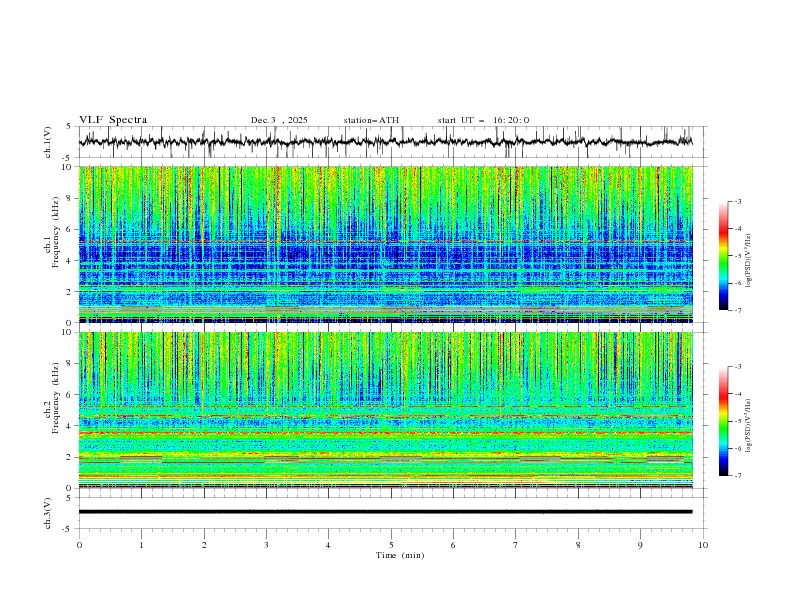The width and height of the screenshot is (792, 612).
Task: Click the log(PSD) label beside ch.2 colorbar
Action: tap(748, 426)
